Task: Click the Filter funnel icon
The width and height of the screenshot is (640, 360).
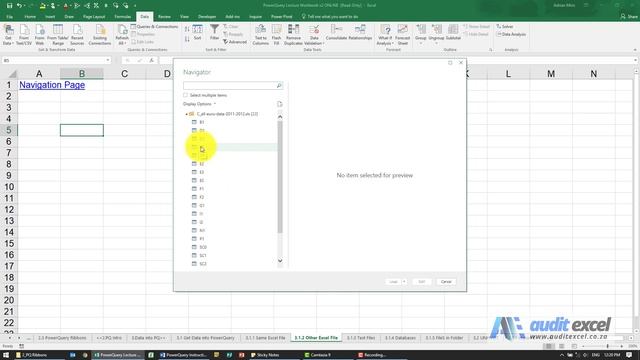Action: click(x=214, y=32)
